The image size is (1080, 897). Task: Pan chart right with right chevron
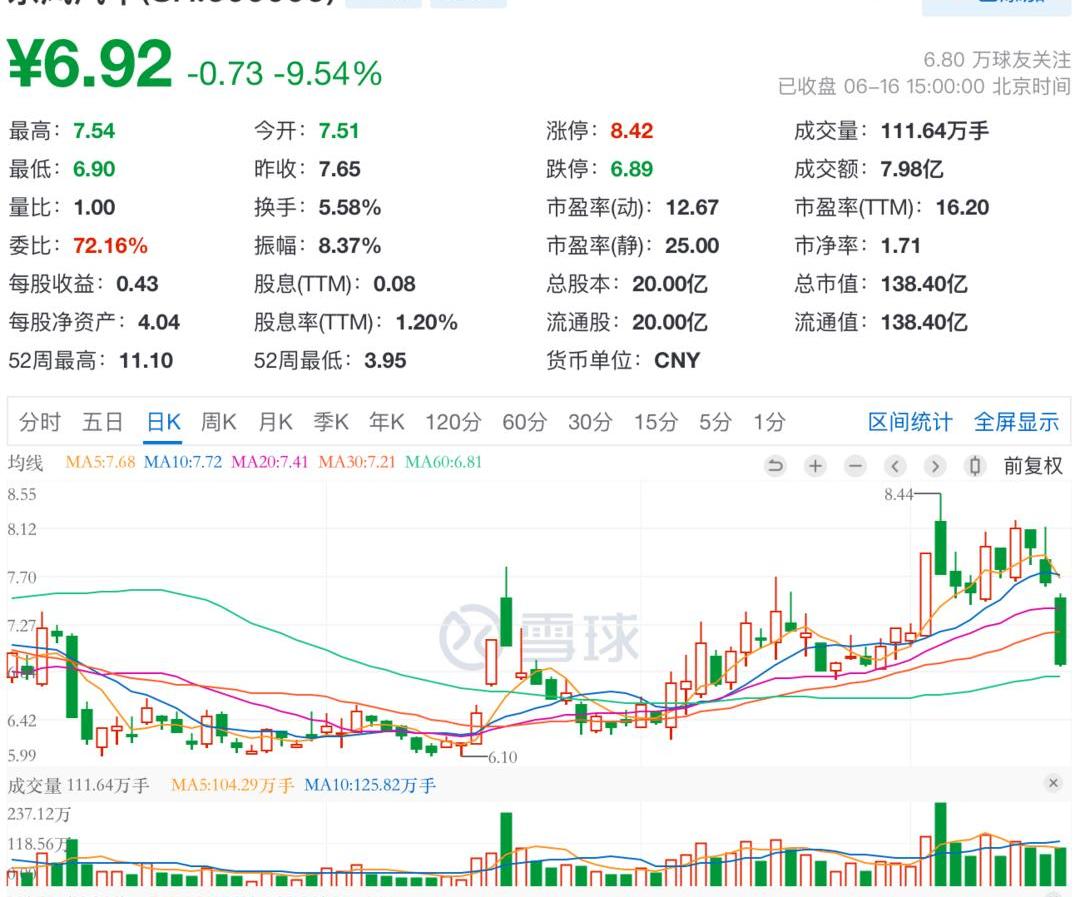point(935,466)
